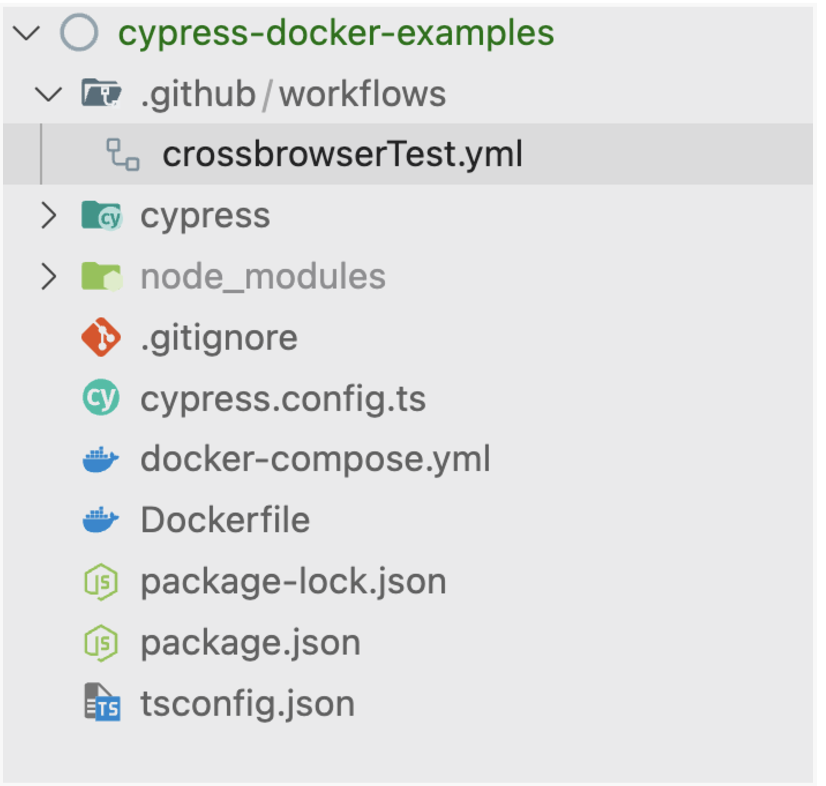Open the docker-compose.yml file

[x=316, y=459]
